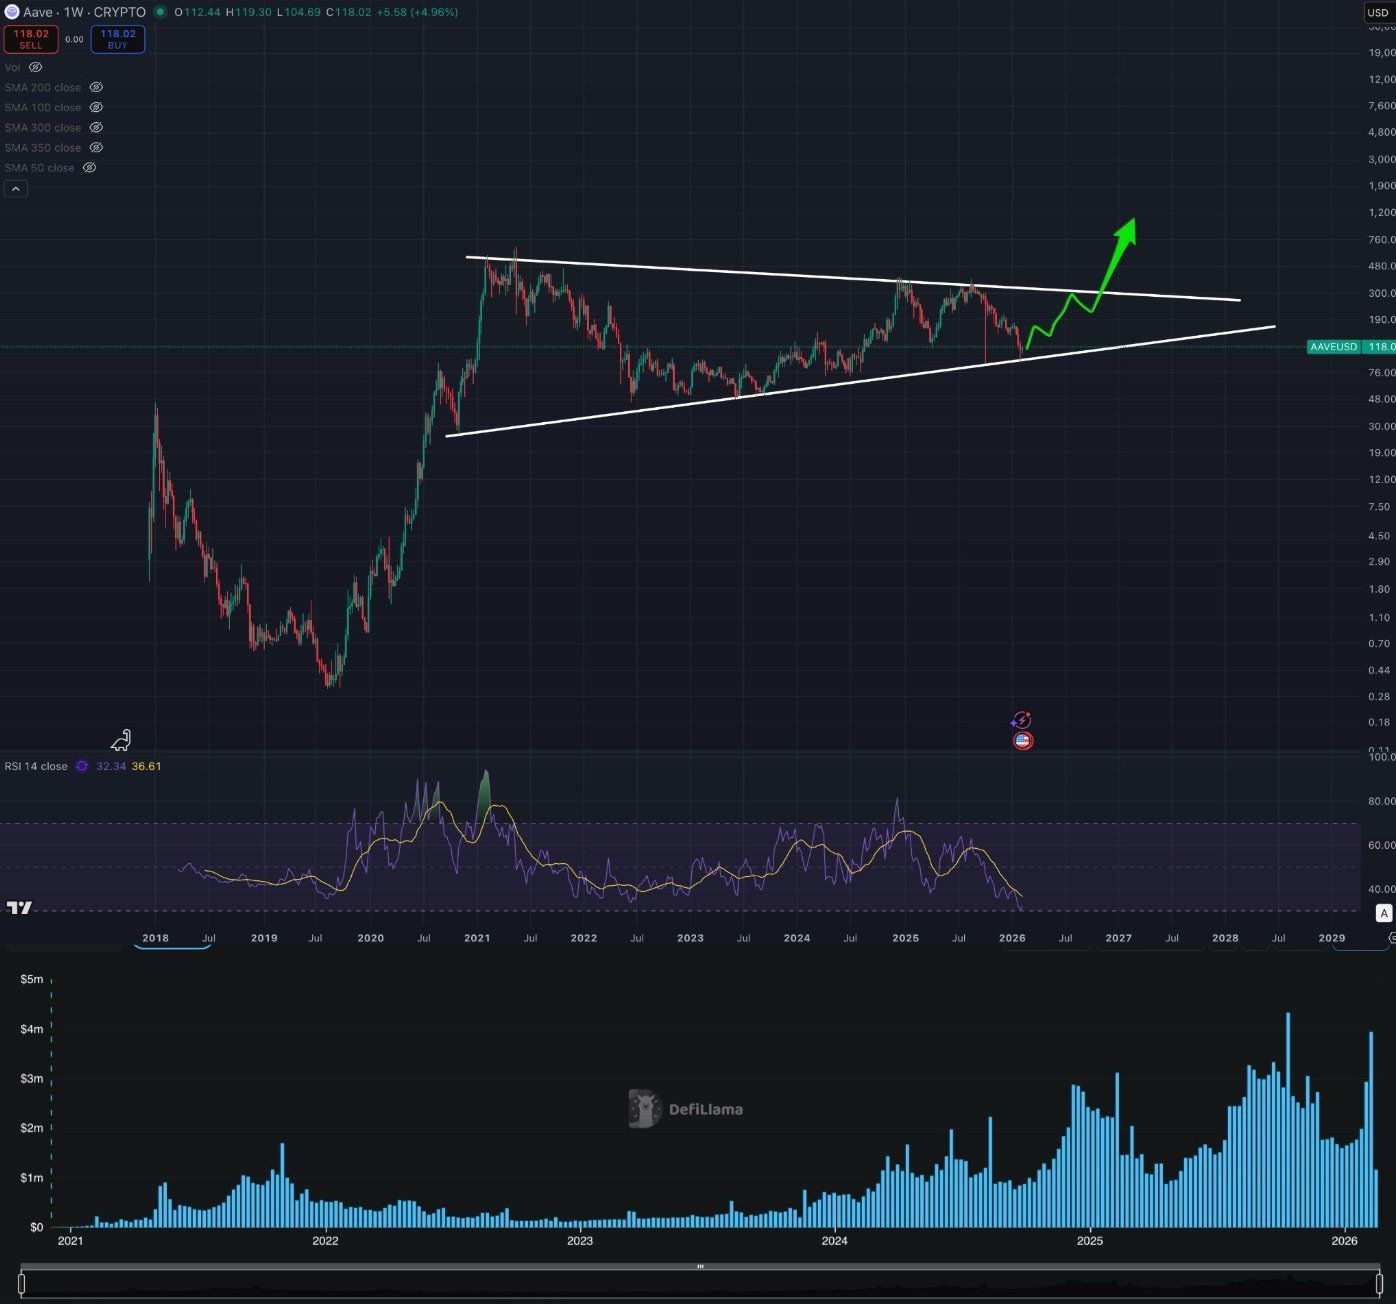The width and height of the screenshot is (1396, 1304).
Task: Click the TradingView logo
Action: tap(19, 907)
